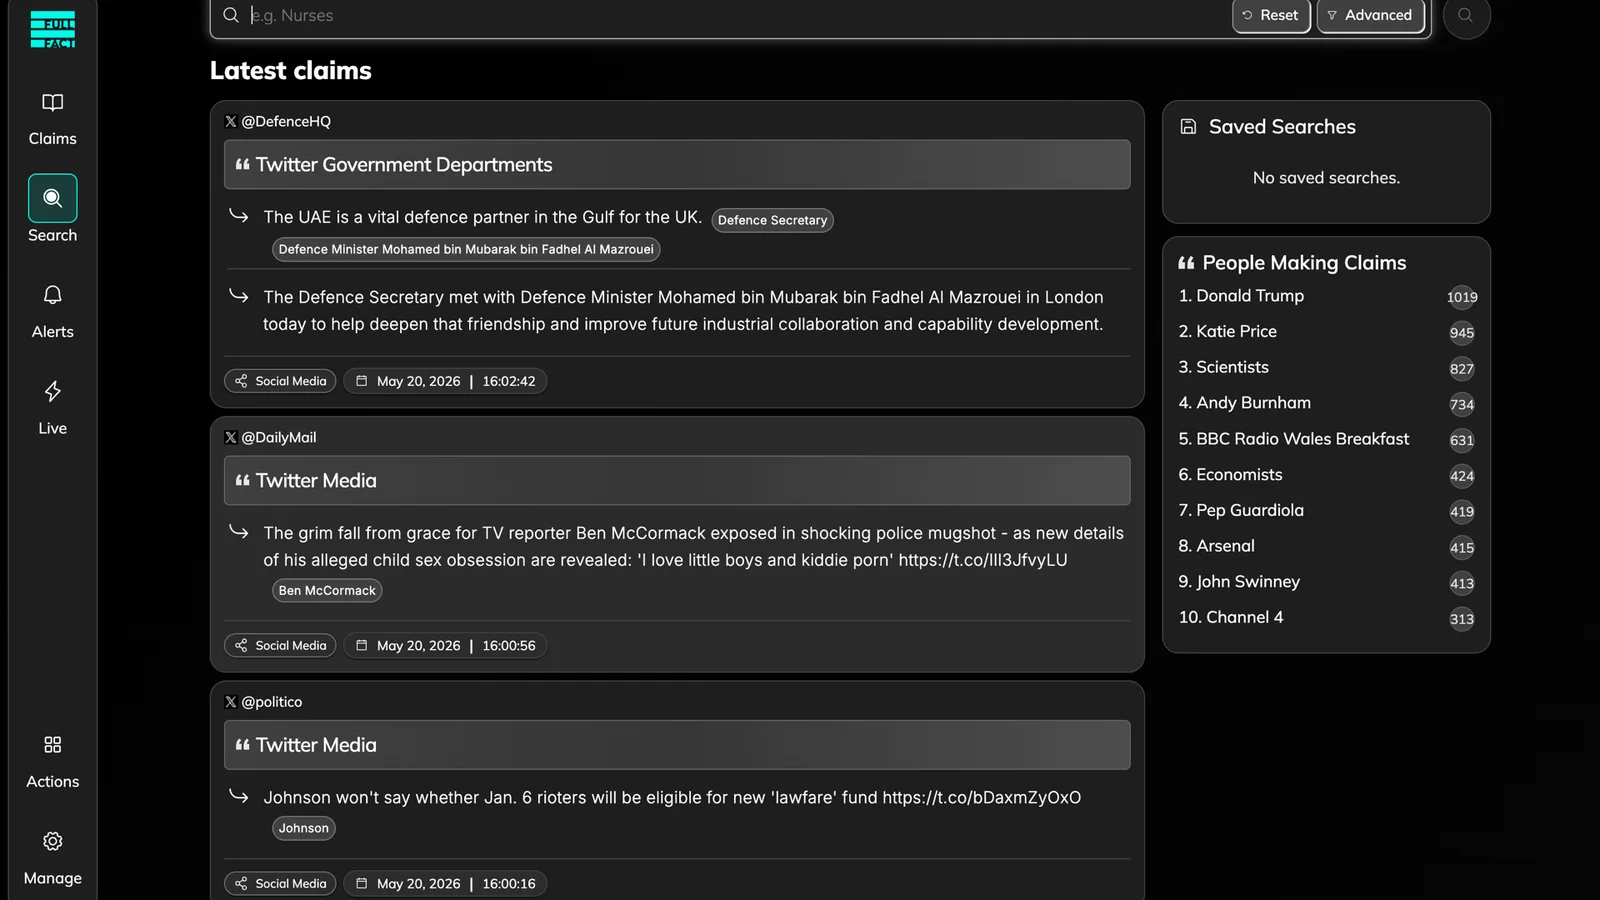Select the Ben McCormack tag
The image size is (1600, 900).
coord(327,591)
